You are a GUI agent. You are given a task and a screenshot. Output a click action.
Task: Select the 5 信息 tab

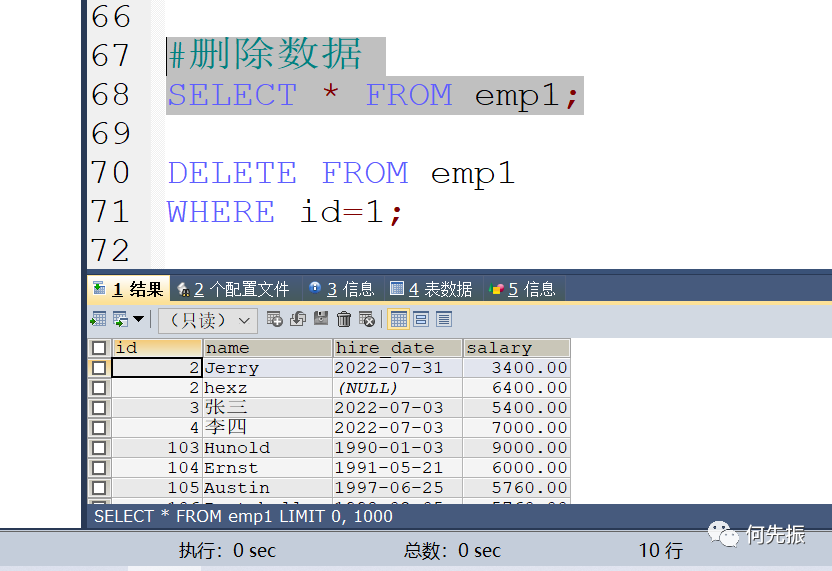point(524,289)
